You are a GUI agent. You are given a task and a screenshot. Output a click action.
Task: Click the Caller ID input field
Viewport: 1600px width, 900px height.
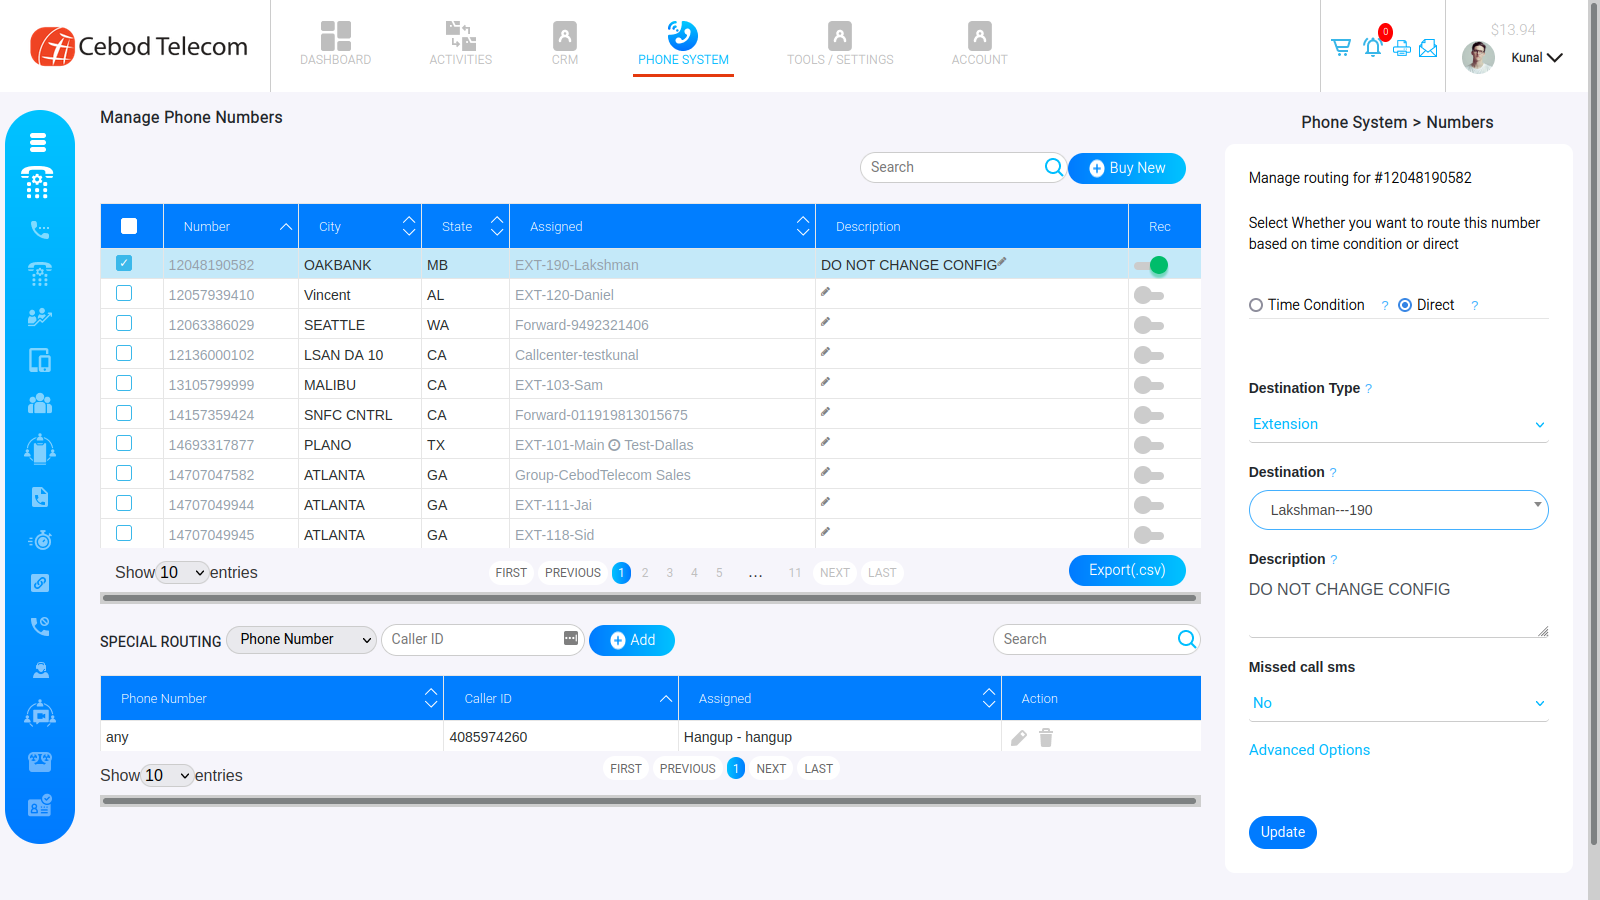coord(483,639)
